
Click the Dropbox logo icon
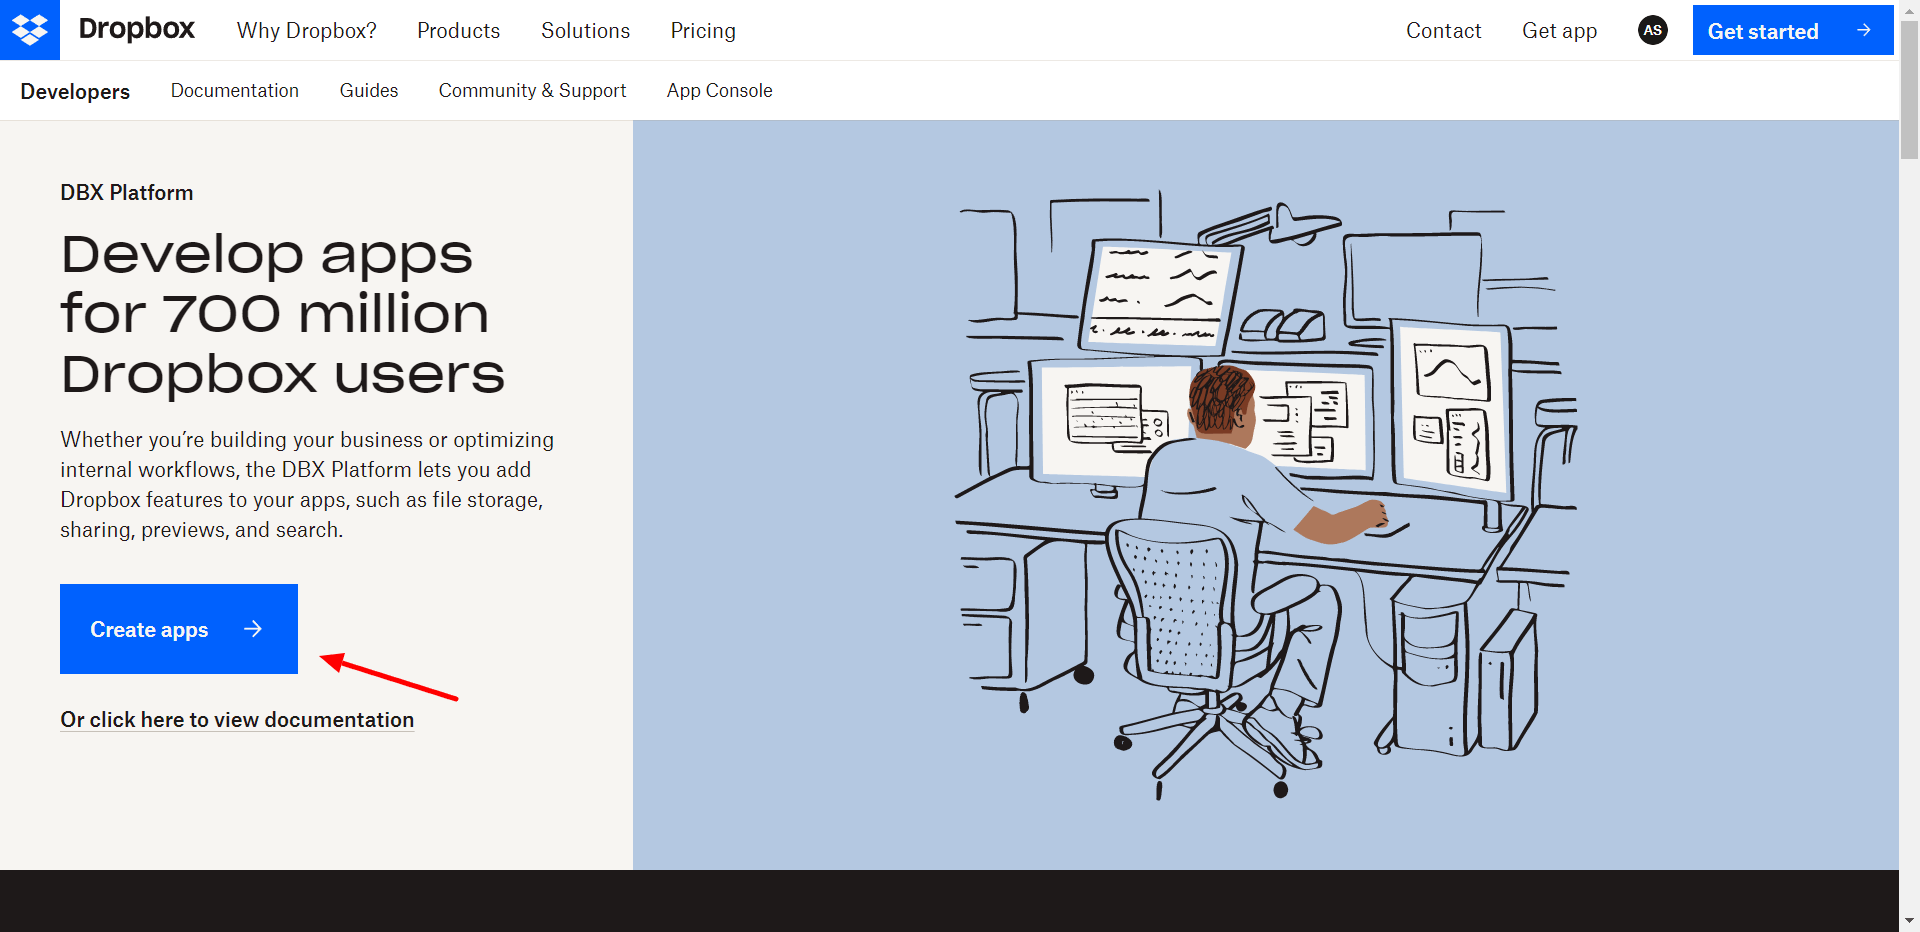coord(30,30)
